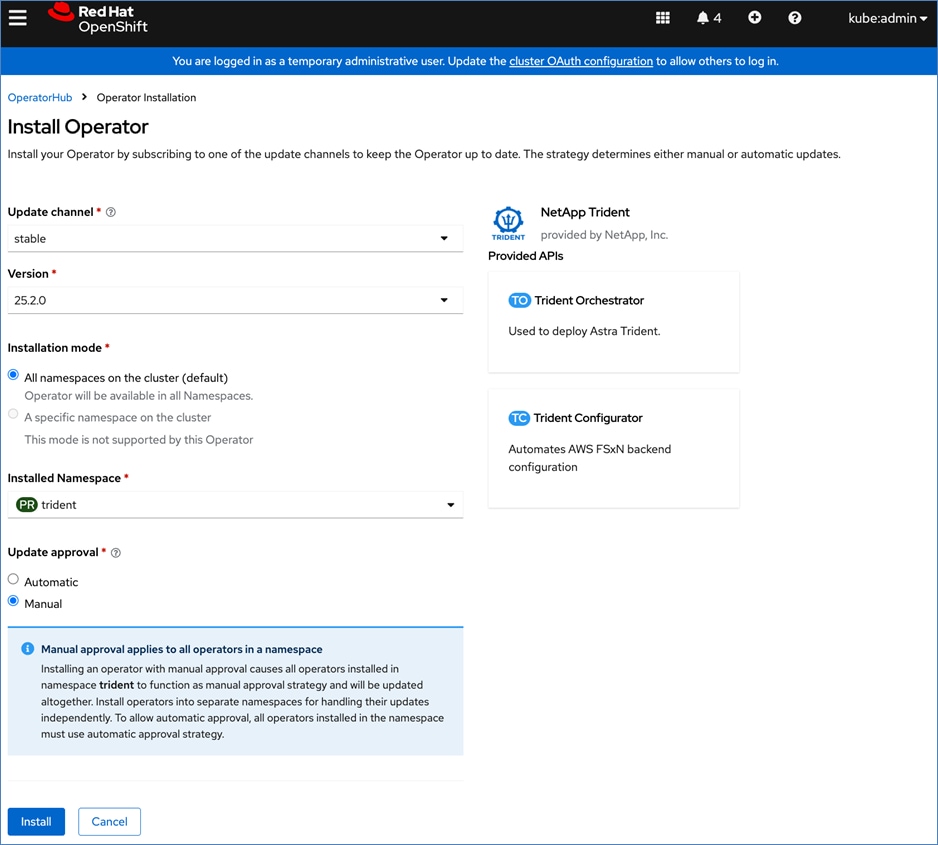
Task: Go back to OperatorHub breadcrumb
Action: (39, 97)
